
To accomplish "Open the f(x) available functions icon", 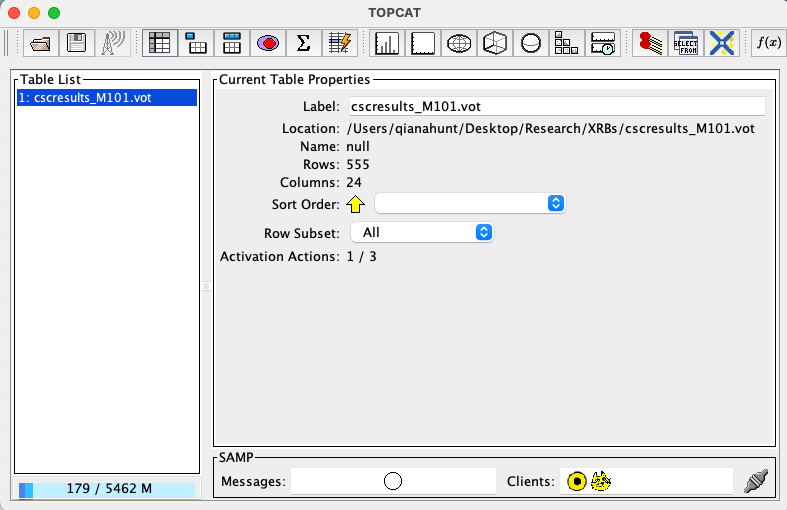I will tap(769, 44).
